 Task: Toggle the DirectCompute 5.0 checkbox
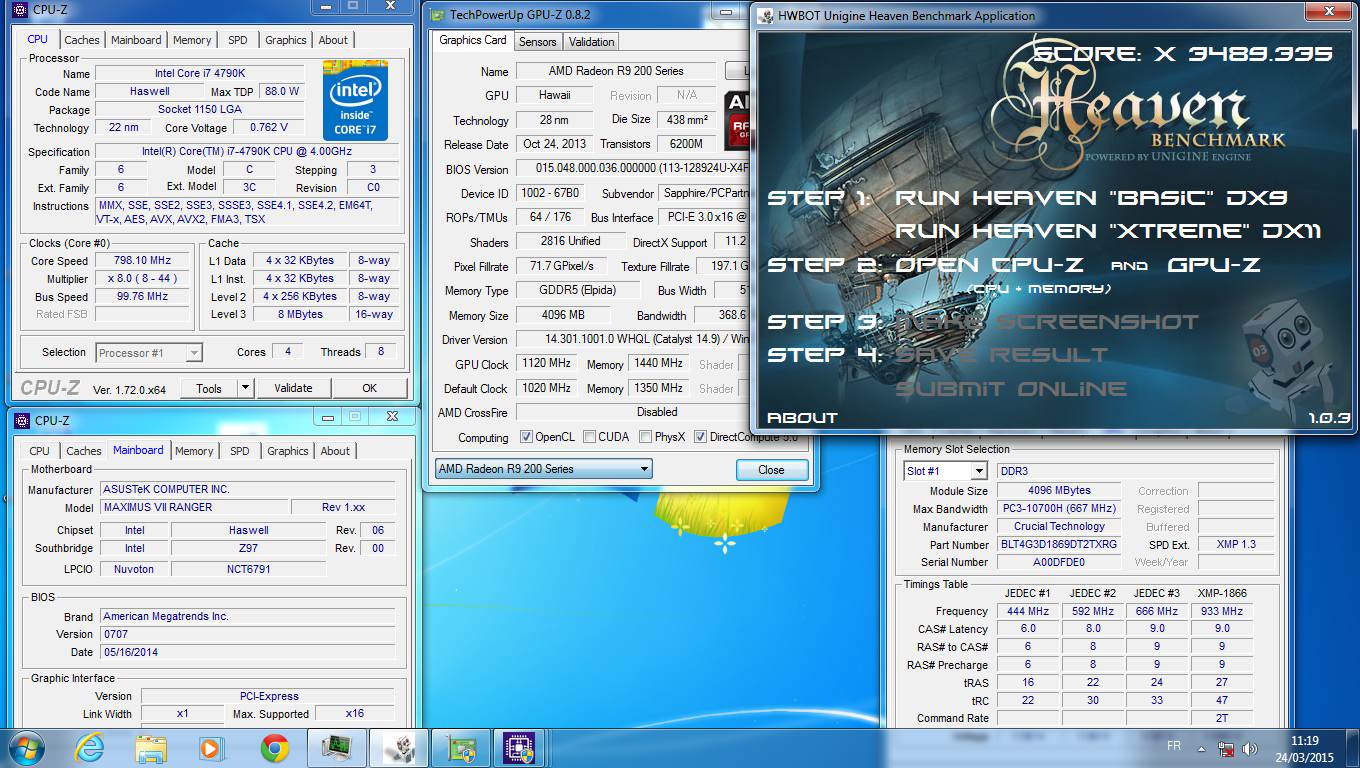(701, 437)
